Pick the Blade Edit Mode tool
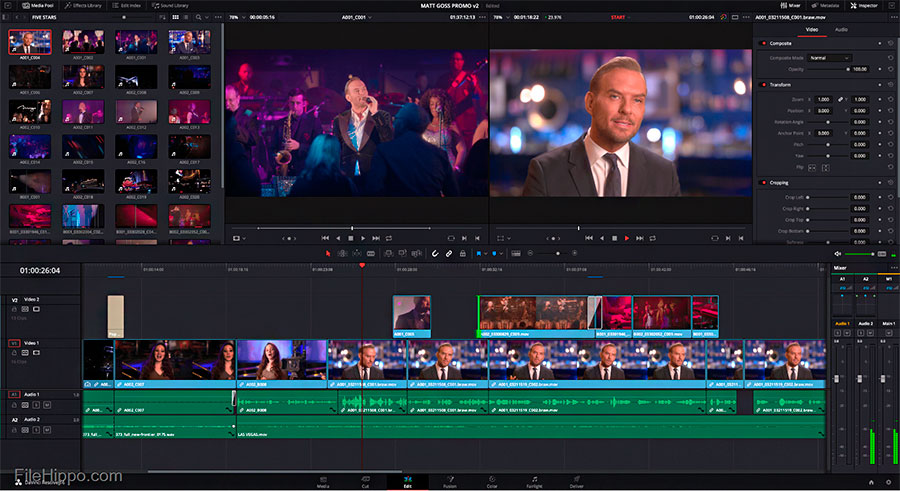 [x=371, y=253]
